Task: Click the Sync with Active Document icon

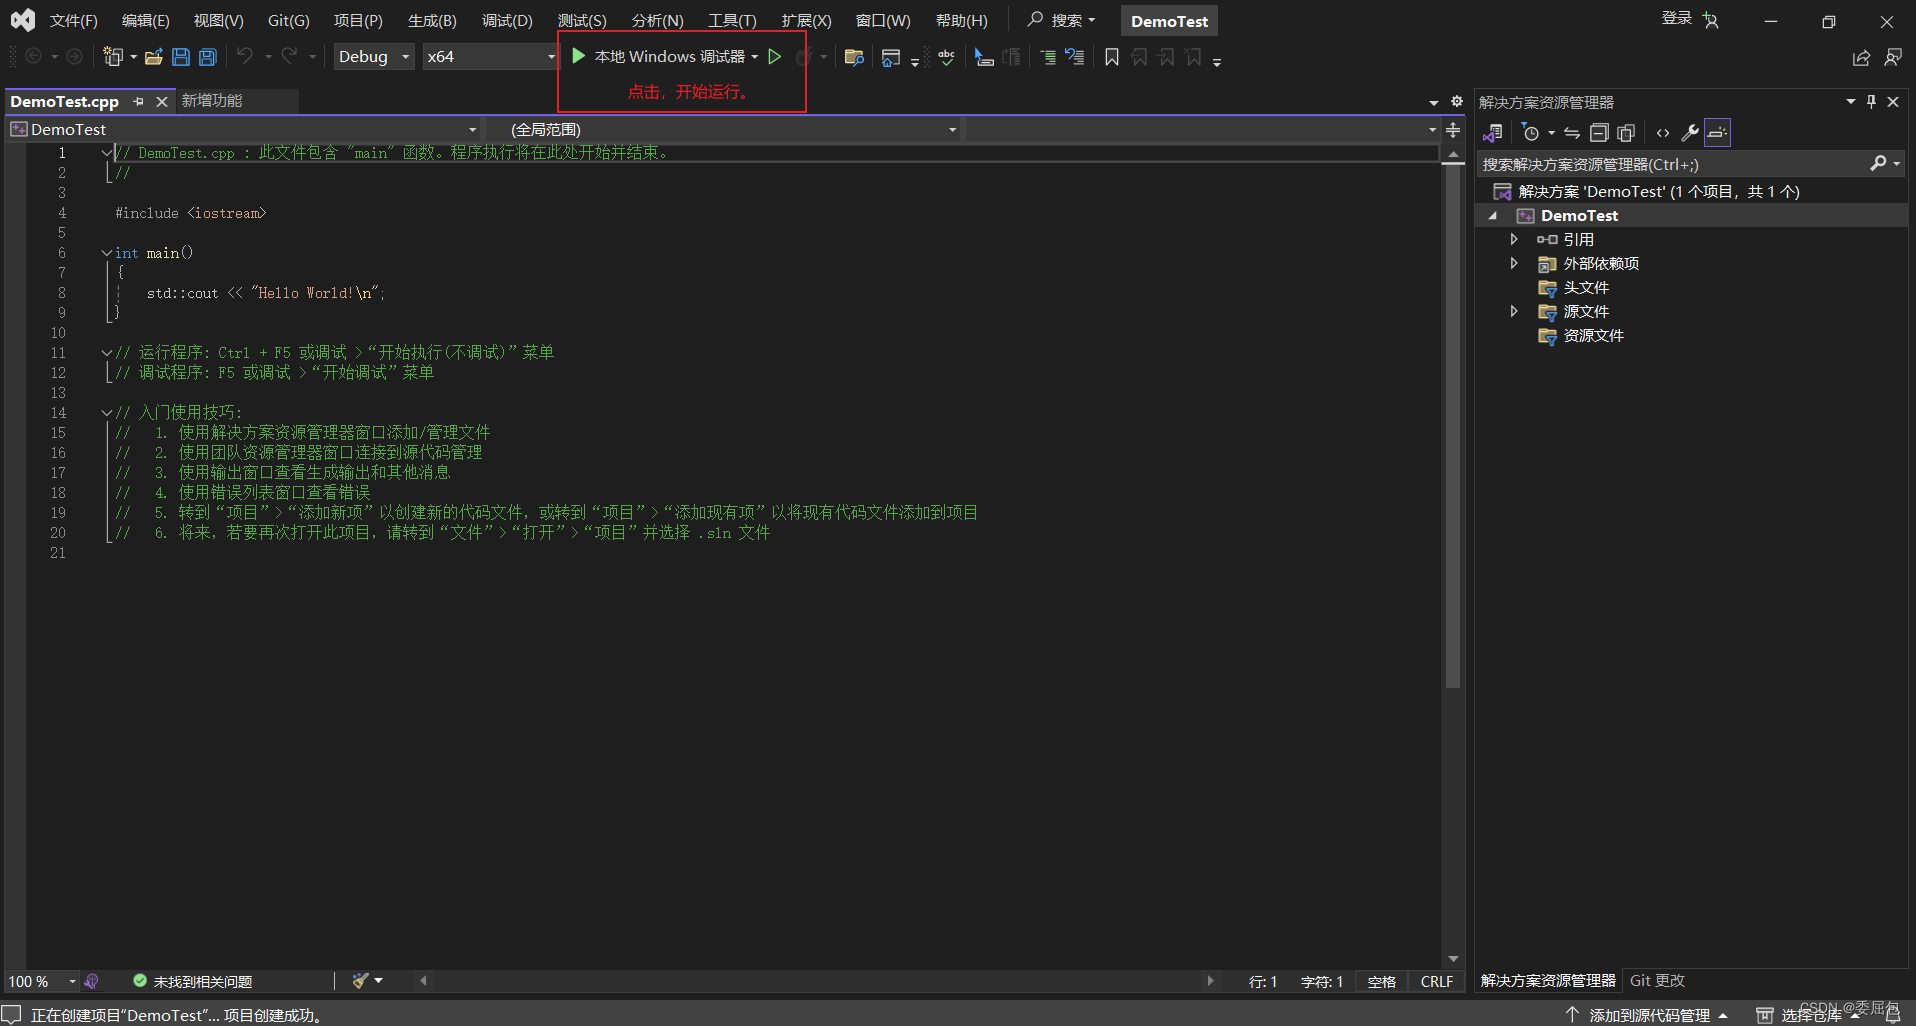Action: tap(1572, 132)
